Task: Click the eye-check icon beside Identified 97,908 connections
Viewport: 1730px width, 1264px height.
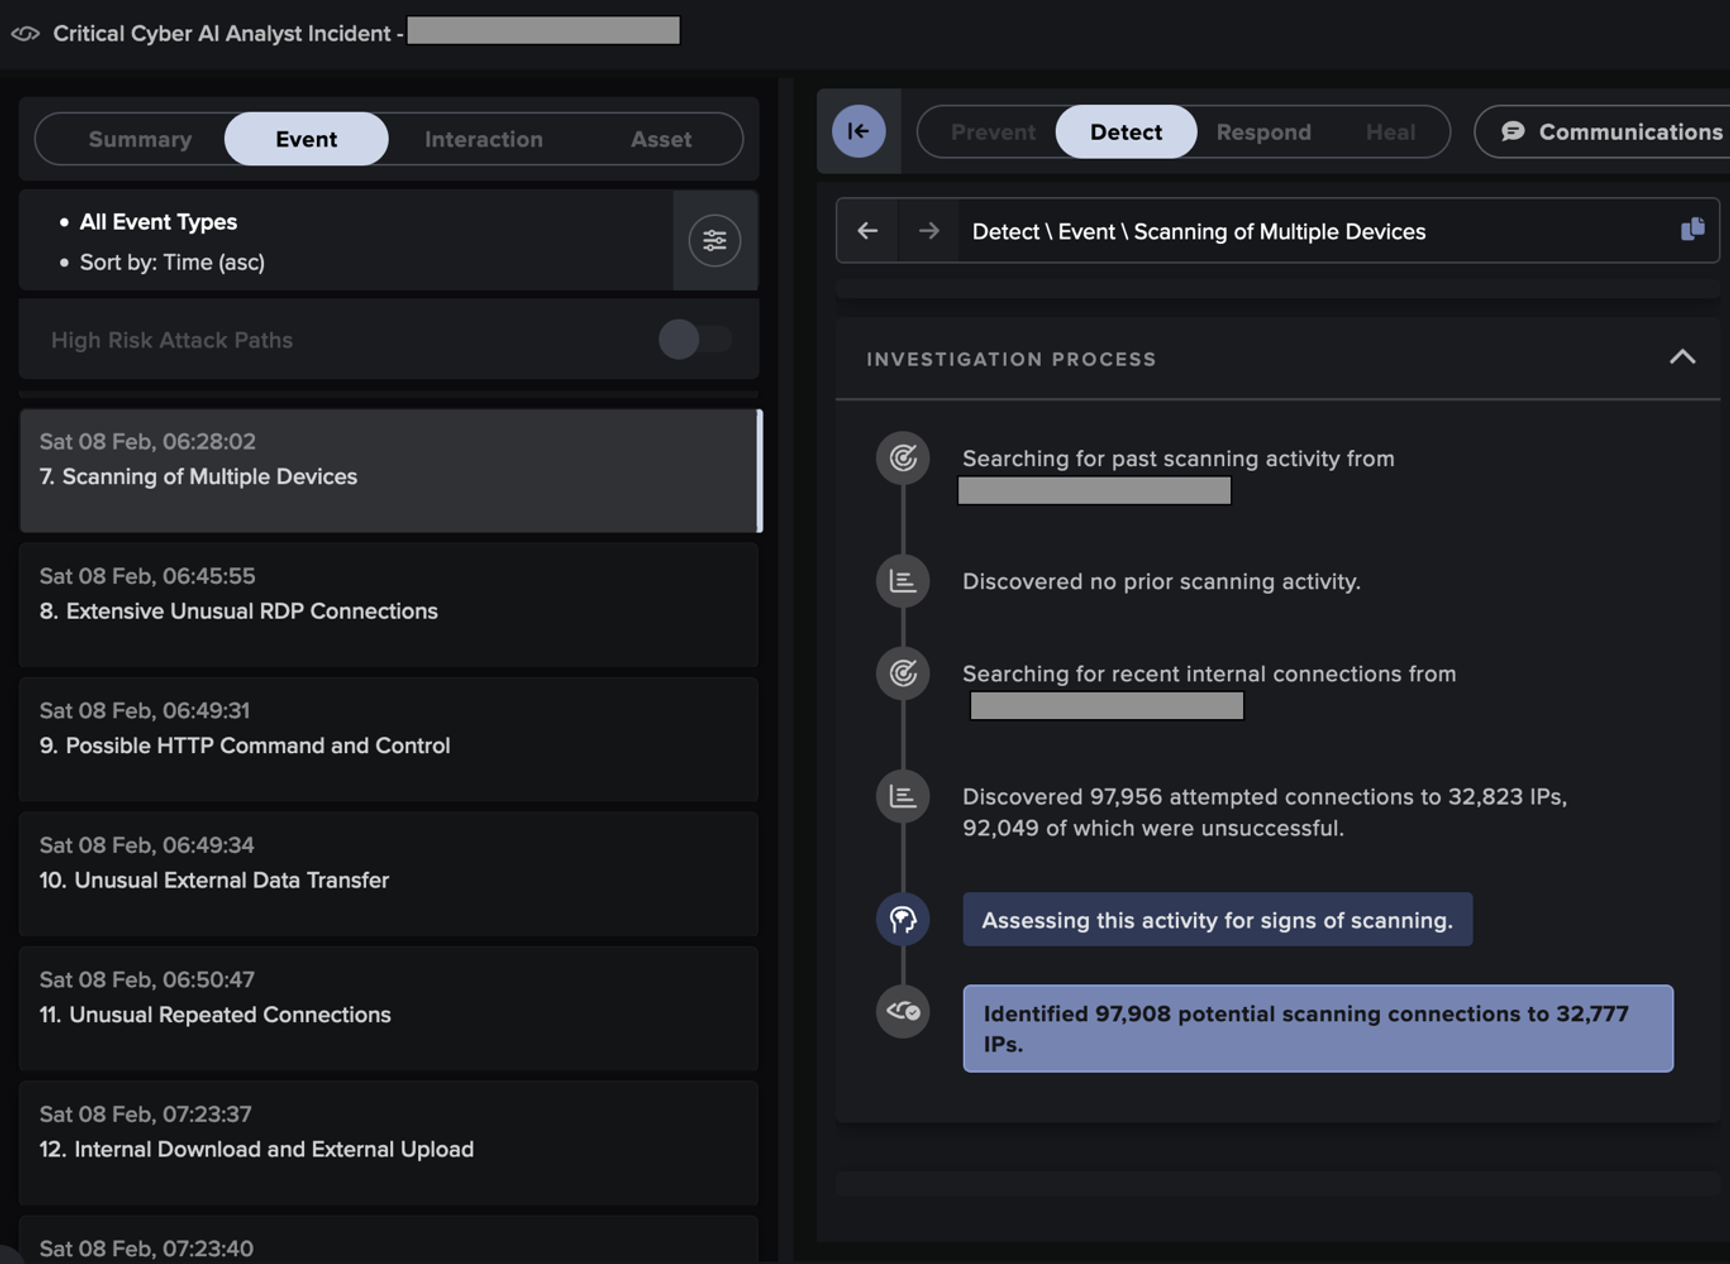Action: pos(902,1011)
